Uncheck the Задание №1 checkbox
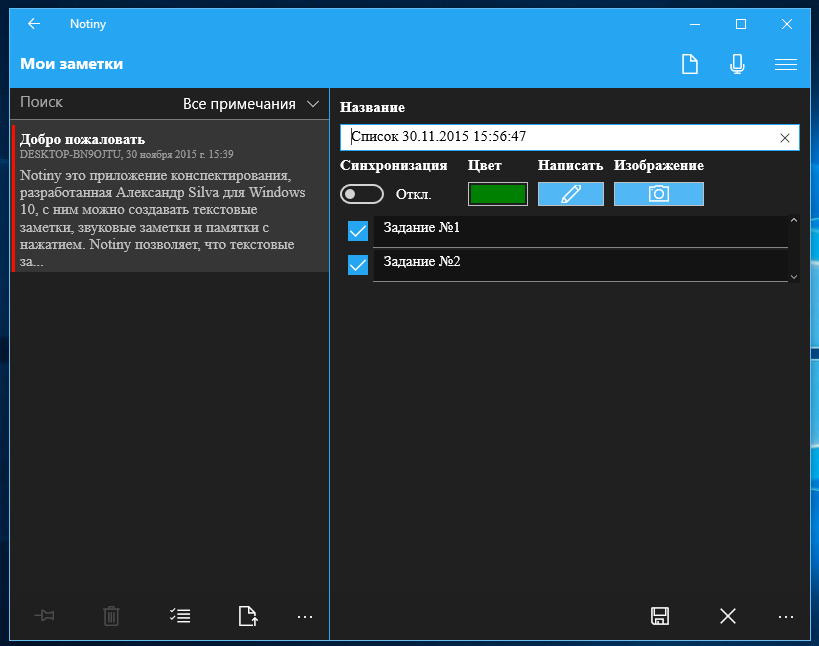The width and height of the screenshot is (819, 646). (x=358, y=230)
